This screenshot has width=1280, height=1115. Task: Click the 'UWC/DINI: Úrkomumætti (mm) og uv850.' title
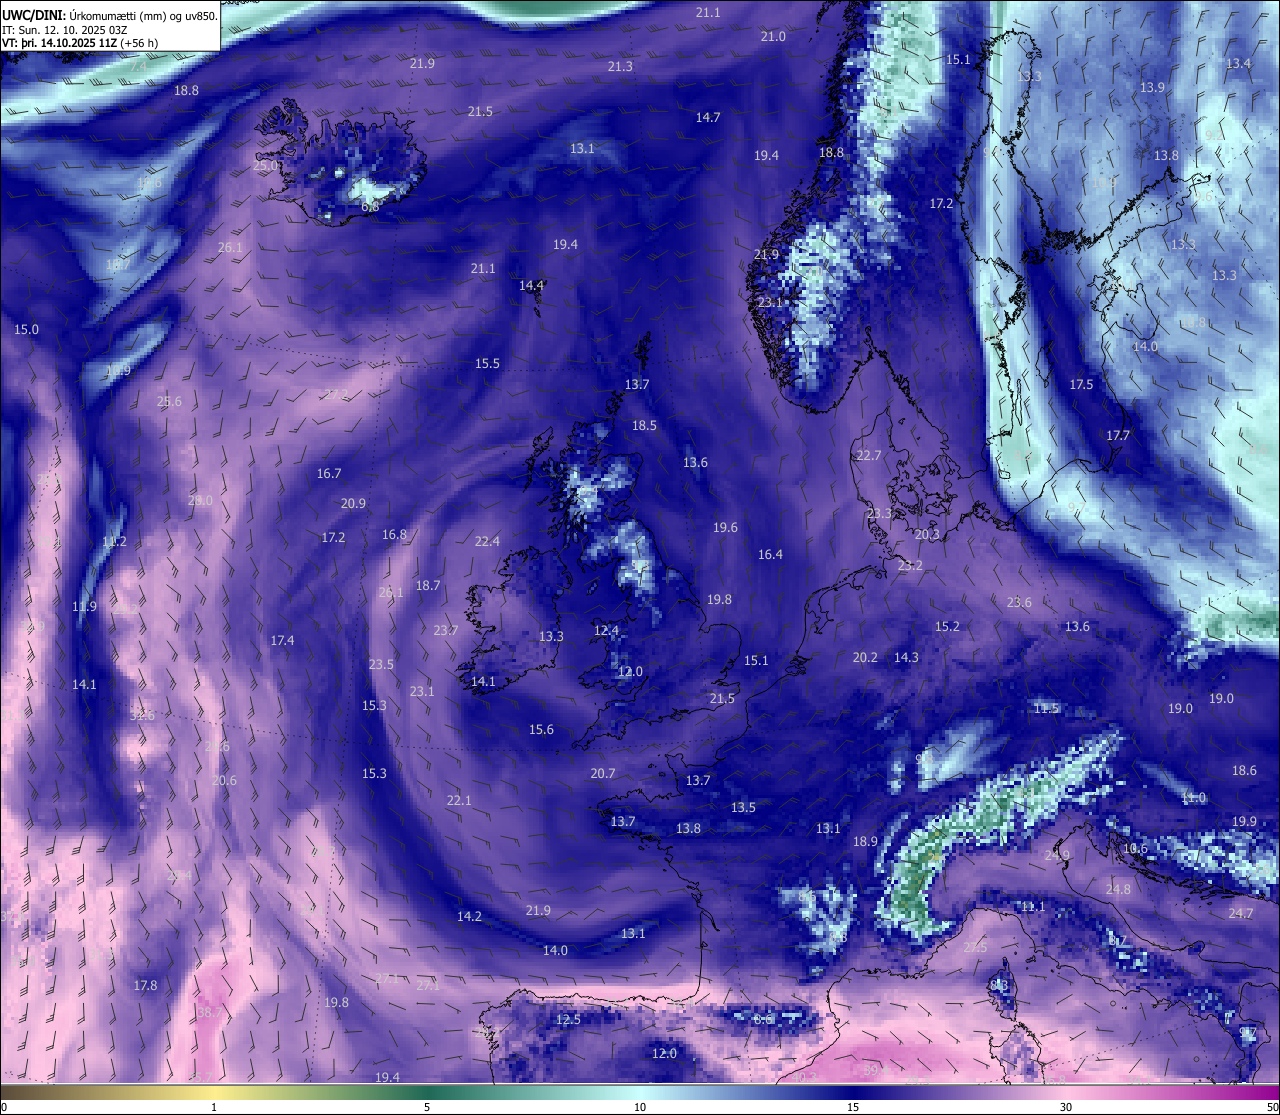click(110, 15)
